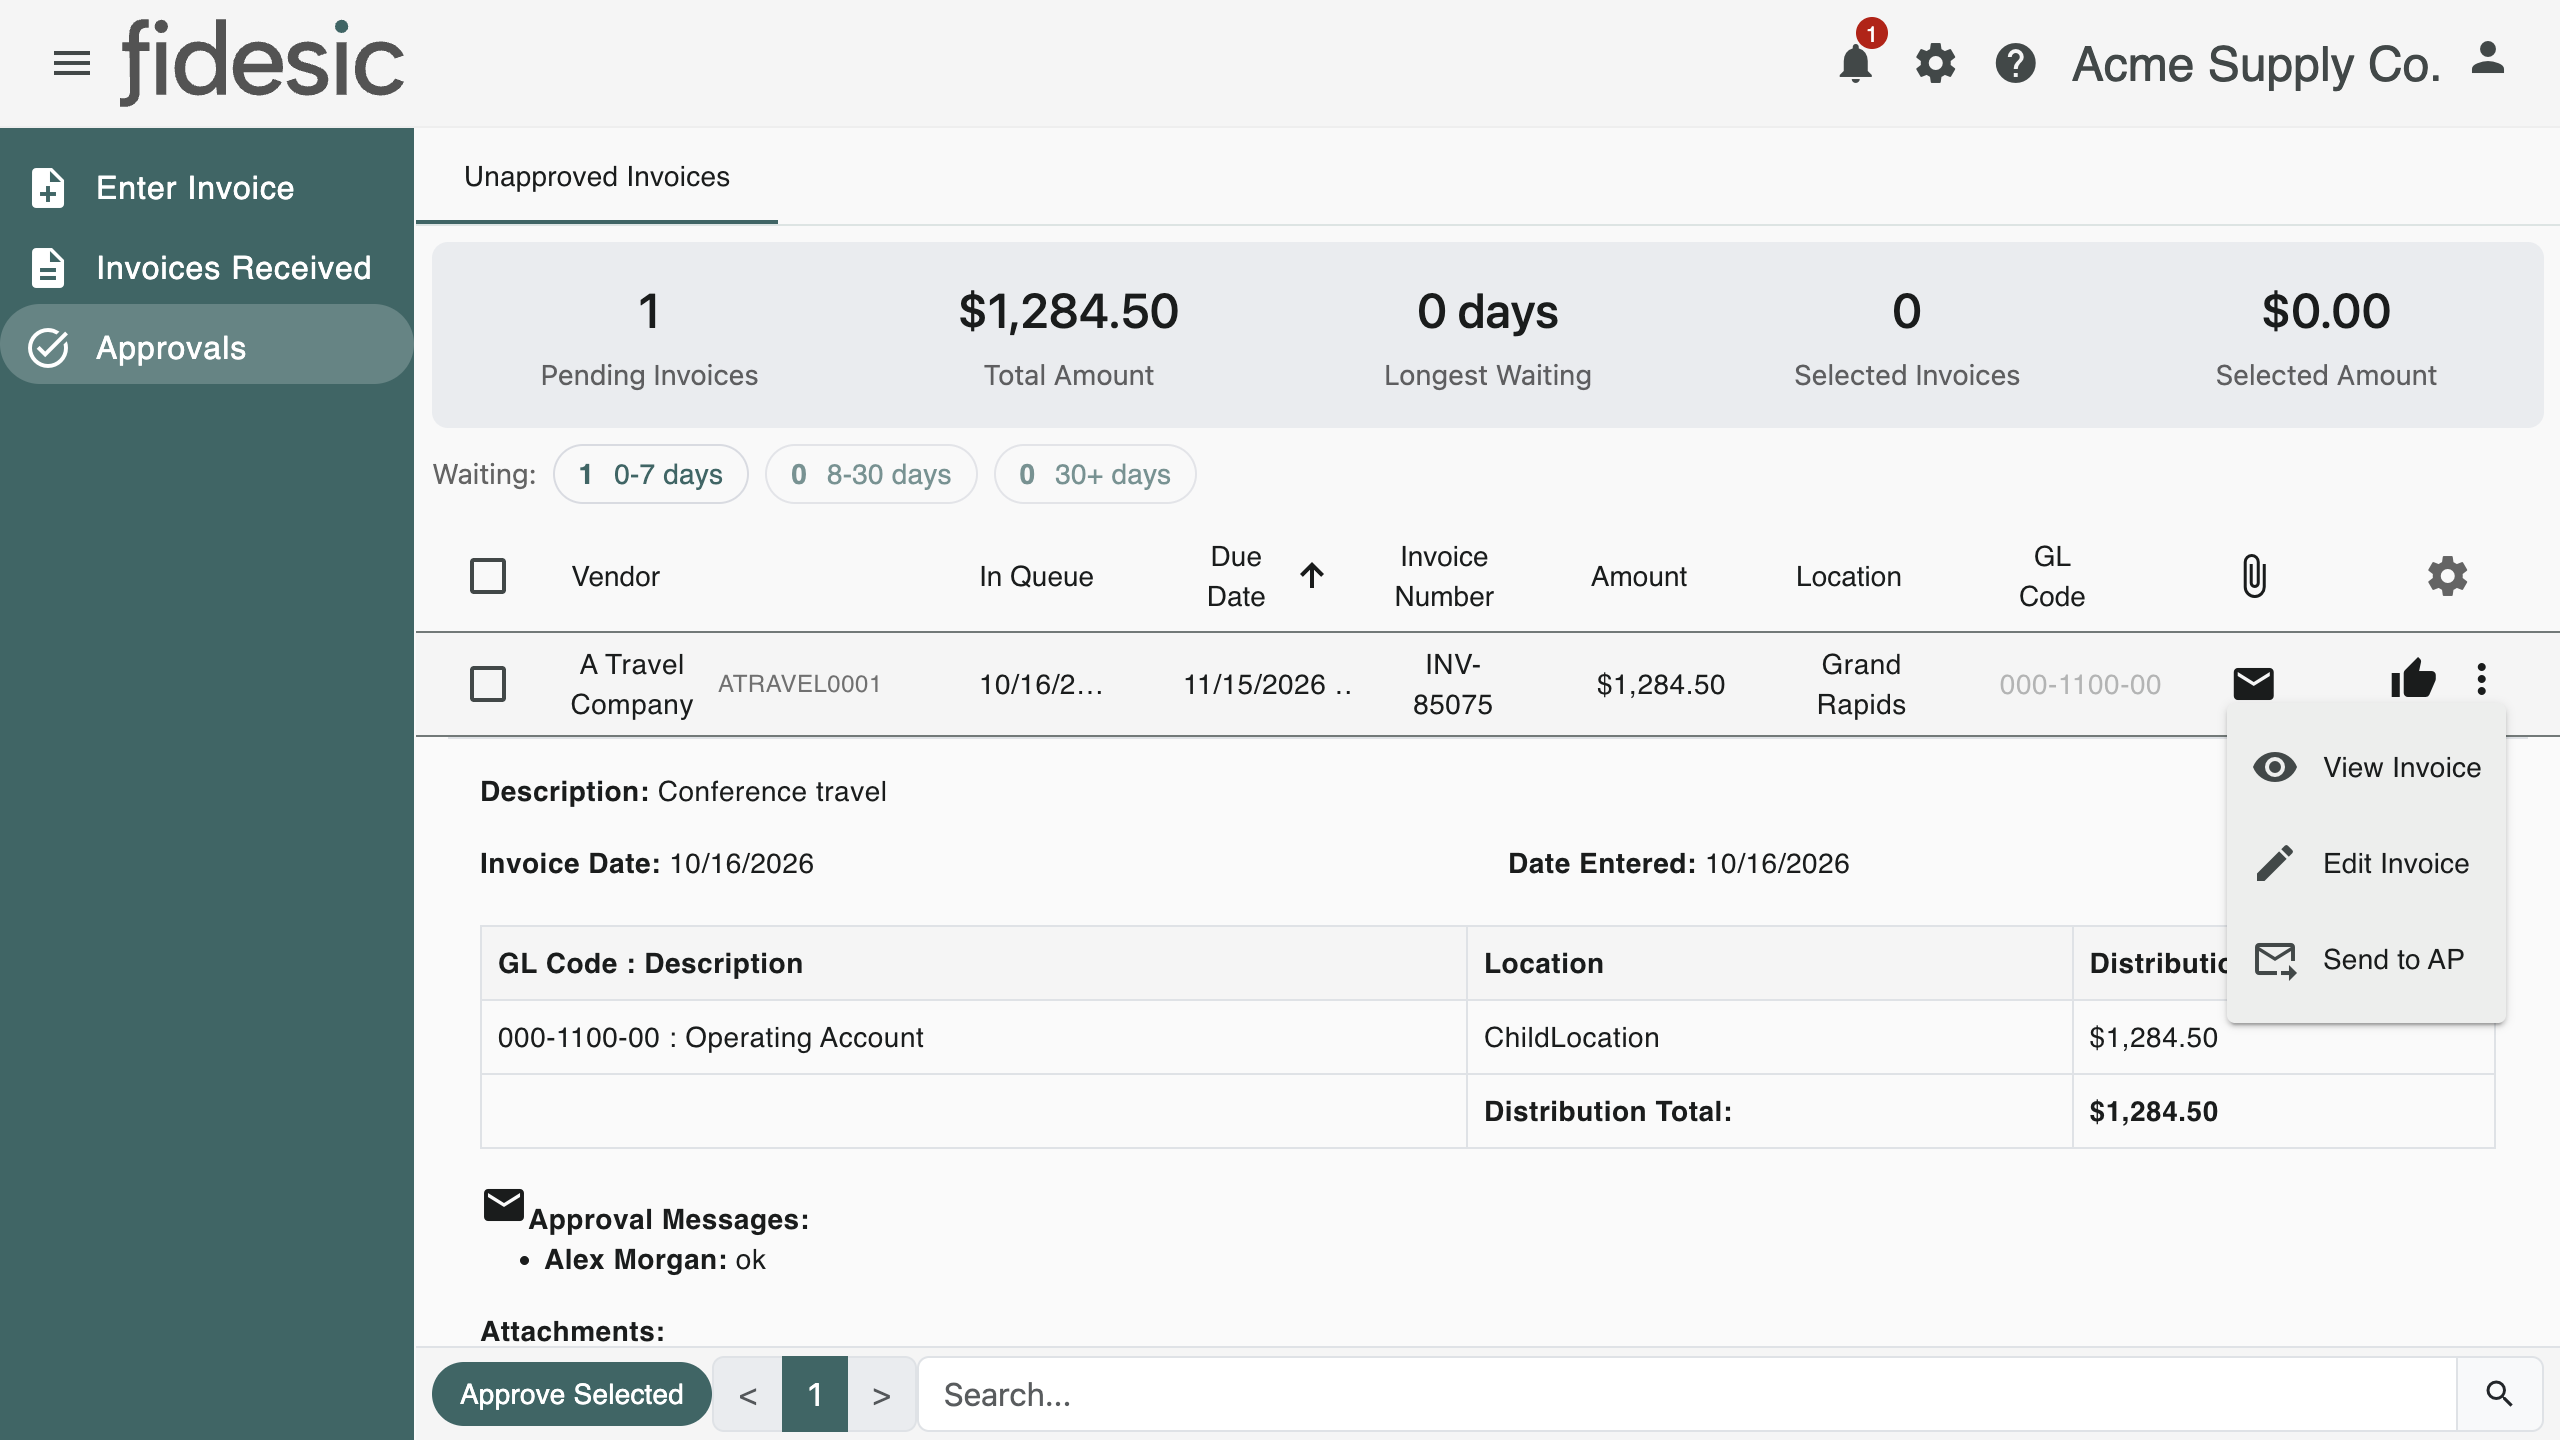Click the GL Code column header
Image resolution: width=2560 pixels, height=1440 pixels.
pos(2052,577)
